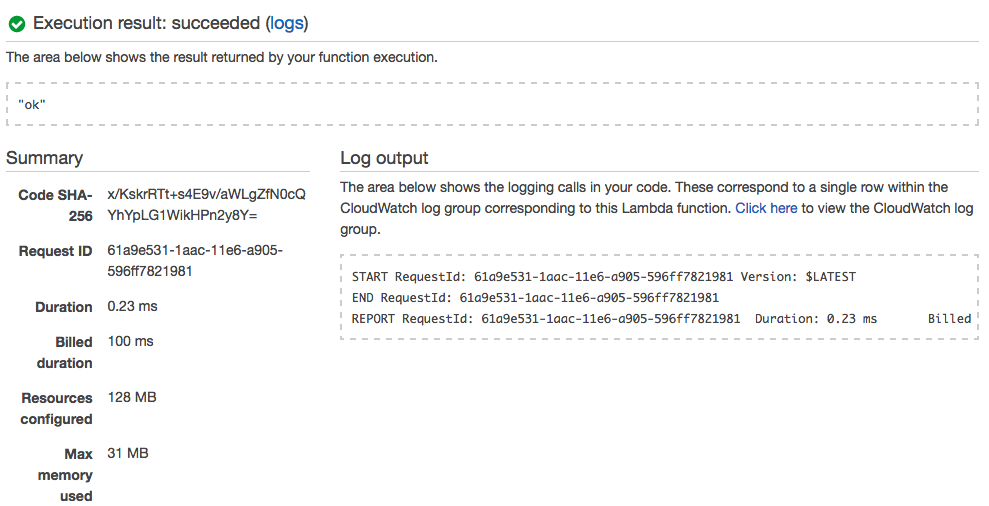Click the START RequestId log line
The height and width of the screenshot is (506, 989).
pos(603,277)
